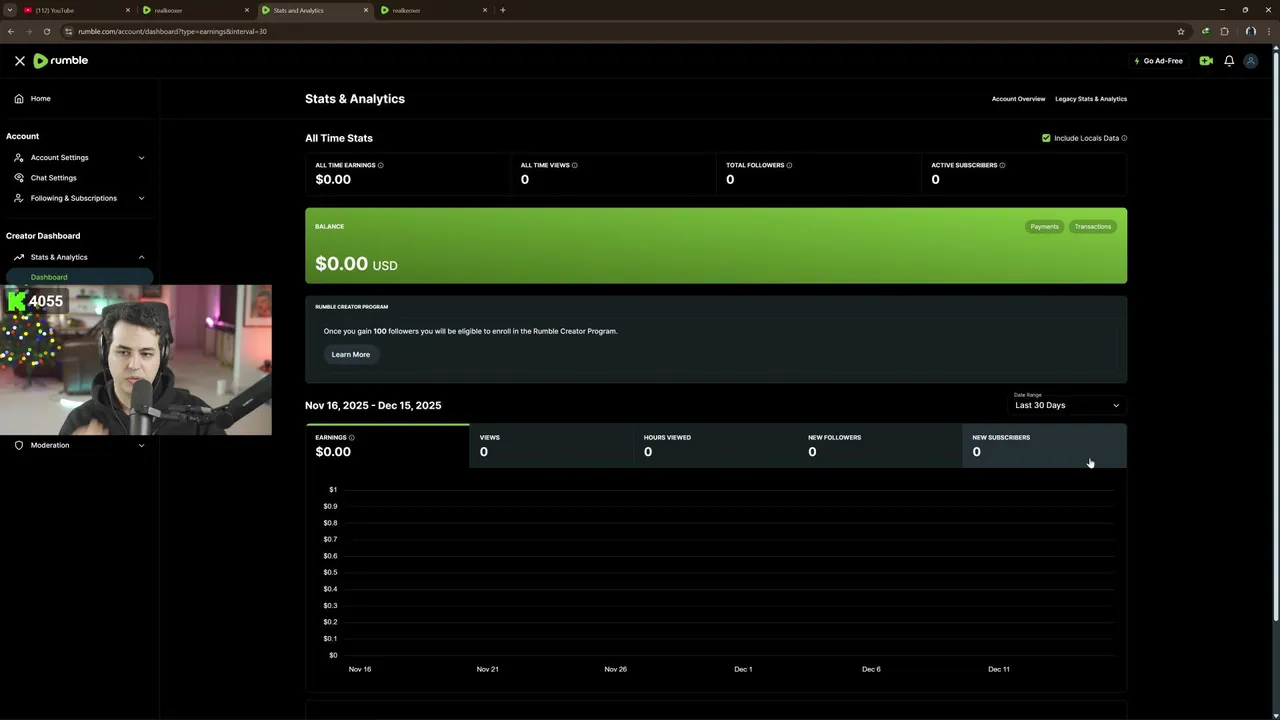Click the Nov 16, 2025 - Dec 15, 2025 heading
Screen dimensions: 1280x720
(x=373, y=405)
